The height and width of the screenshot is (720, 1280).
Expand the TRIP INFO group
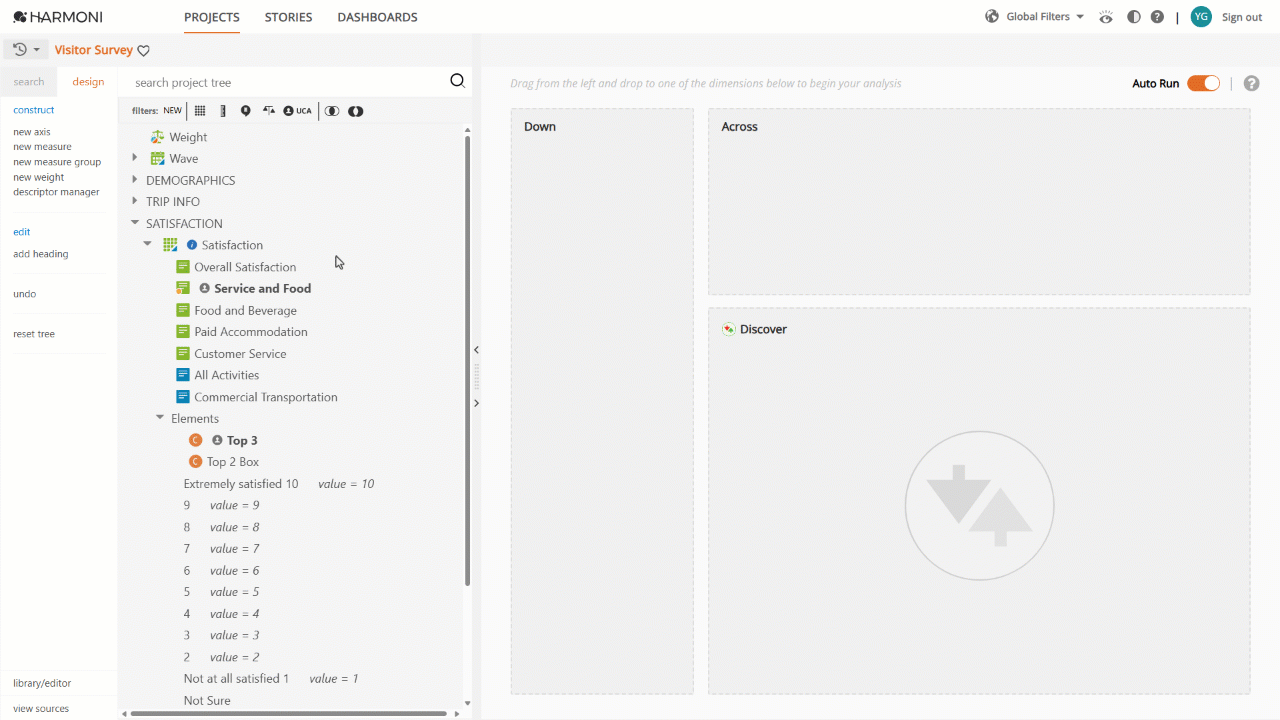tap(135, 201)
